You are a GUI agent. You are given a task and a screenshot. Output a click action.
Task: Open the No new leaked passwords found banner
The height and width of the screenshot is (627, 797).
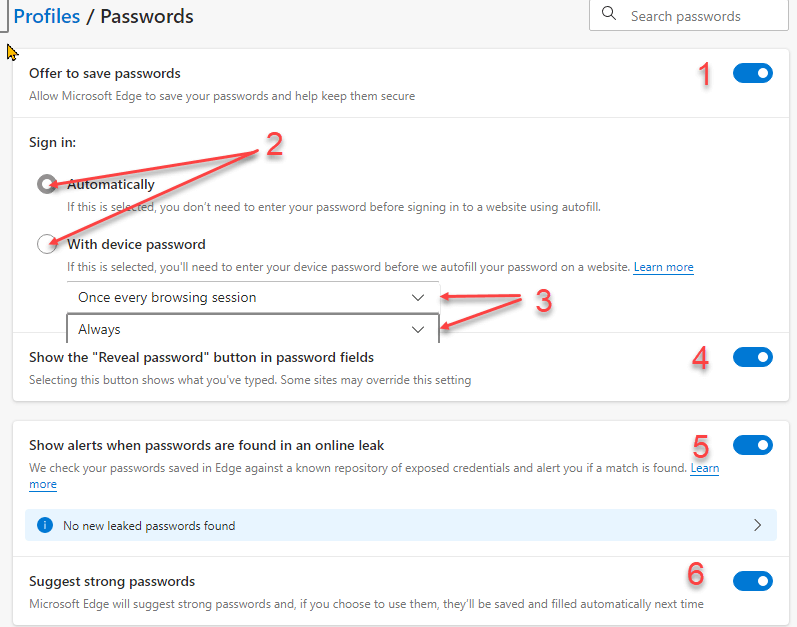coord(401,525)
